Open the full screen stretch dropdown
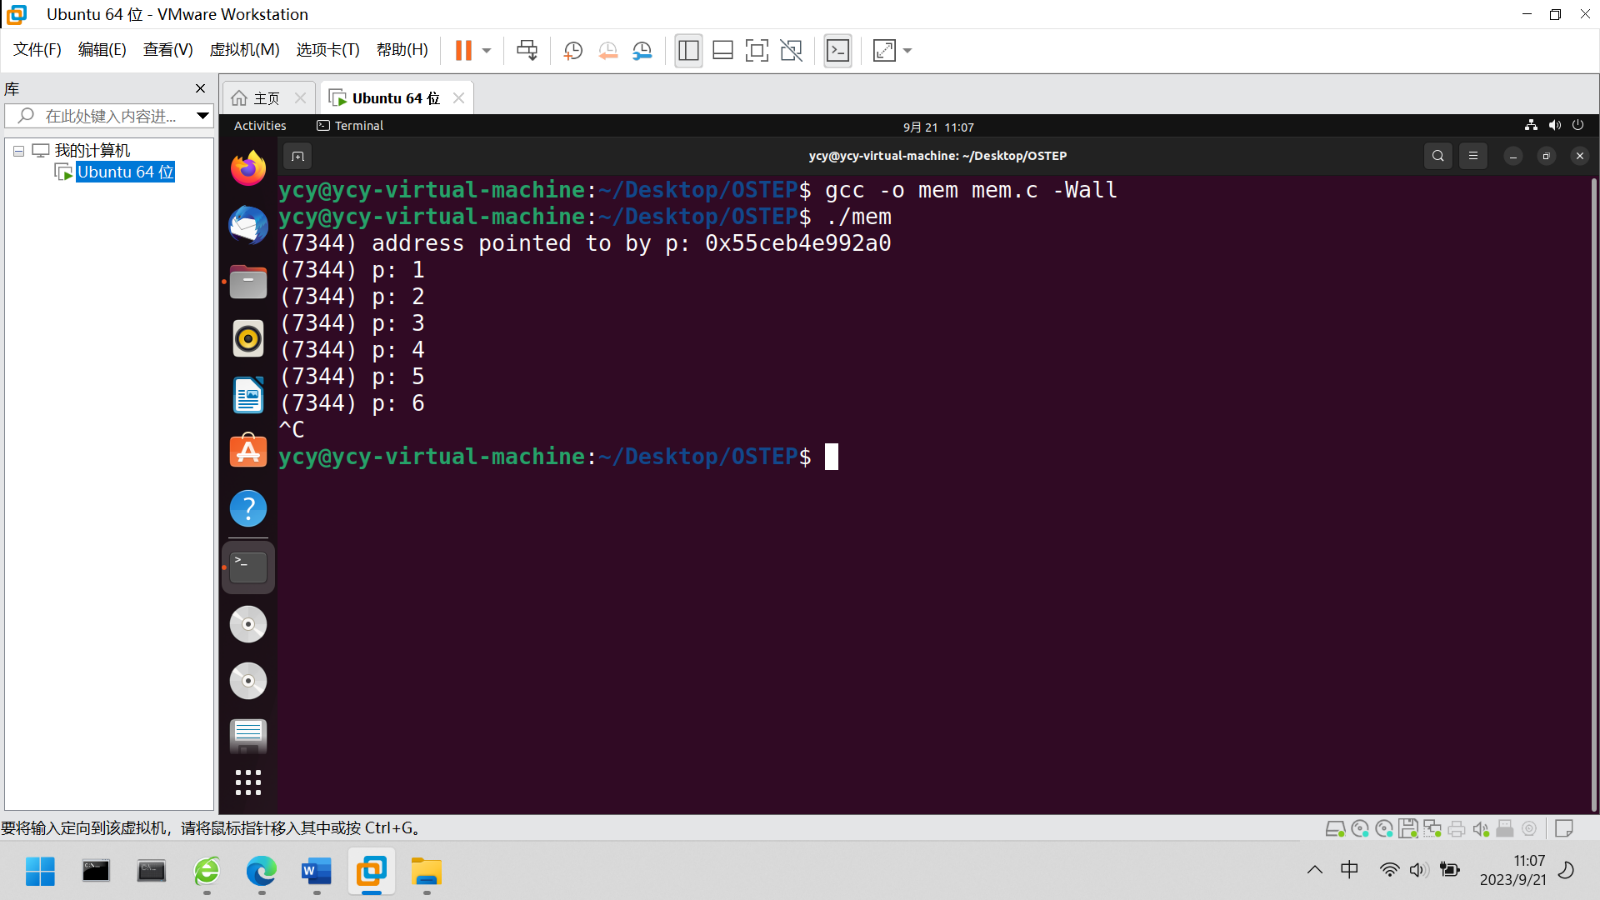Screen dimensions: 1600x900 point(904,50)
